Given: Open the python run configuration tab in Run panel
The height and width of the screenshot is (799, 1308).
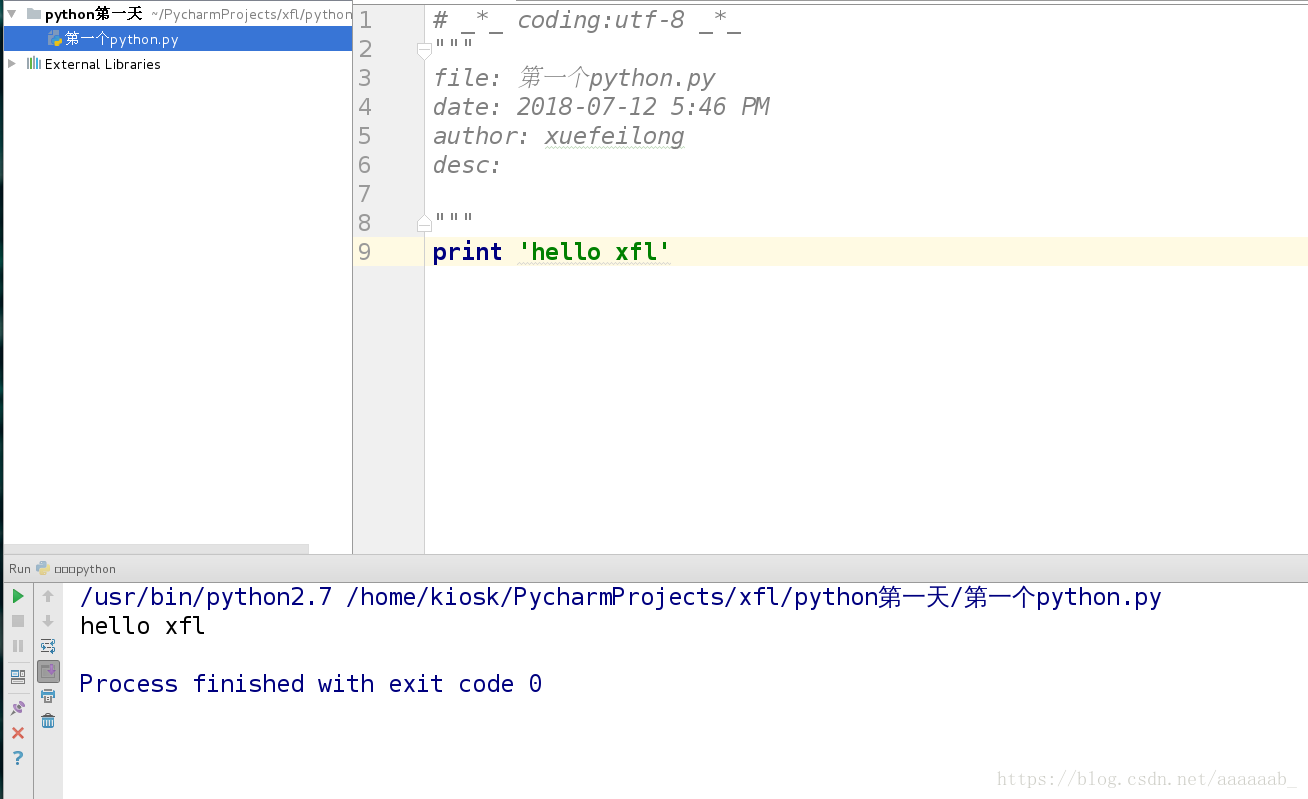Looking at the screenshot, I should [85, 569].
